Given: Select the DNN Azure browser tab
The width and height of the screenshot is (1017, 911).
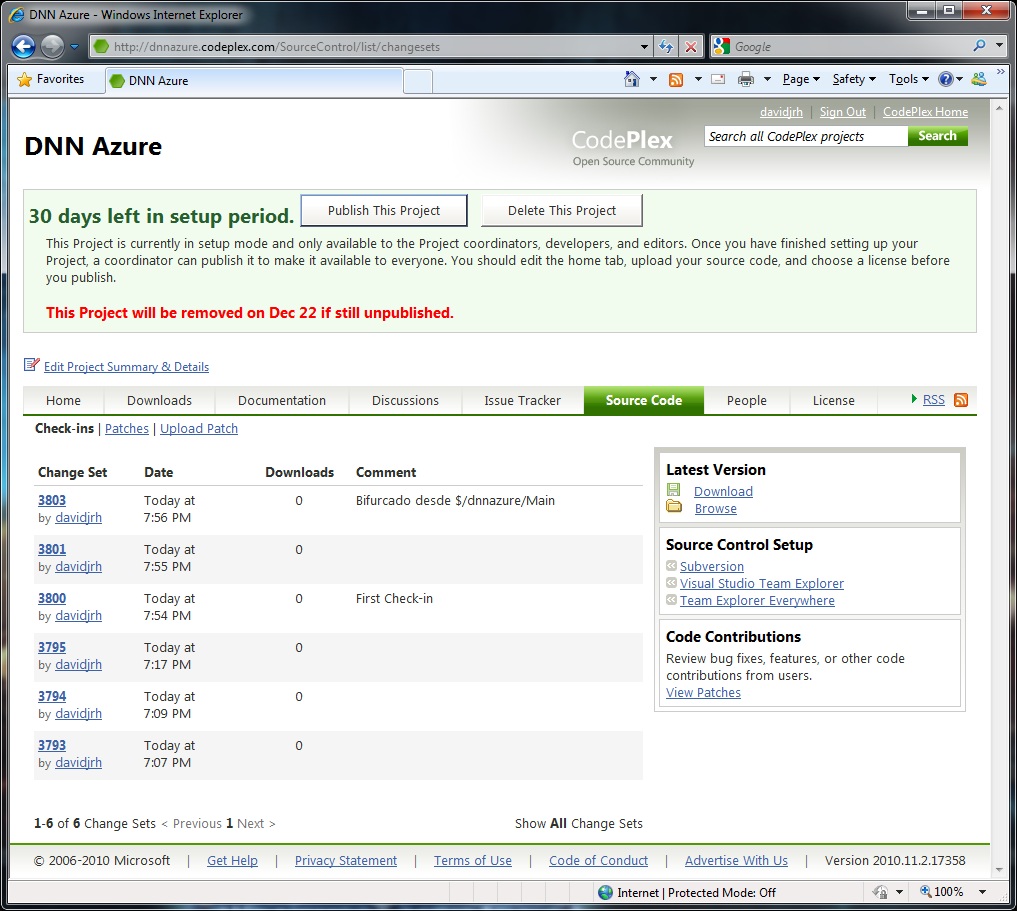Looking at the screenshot, I should [254, 80].
